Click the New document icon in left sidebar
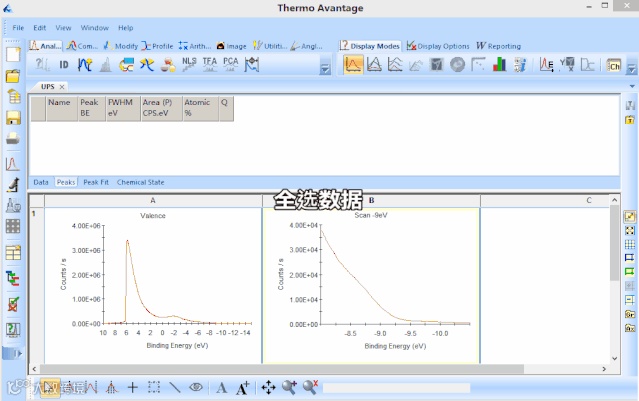The image size is (639, 401). coord(13,54)
